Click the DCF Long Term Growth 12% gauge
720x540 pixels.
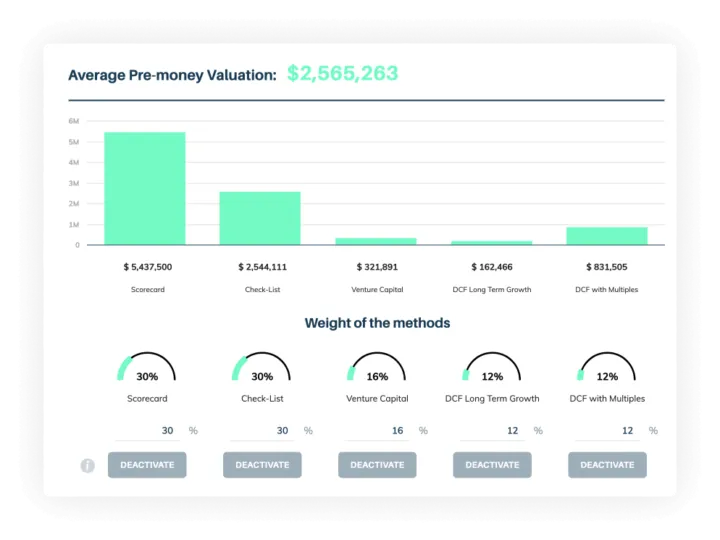[x=492, y=367]
